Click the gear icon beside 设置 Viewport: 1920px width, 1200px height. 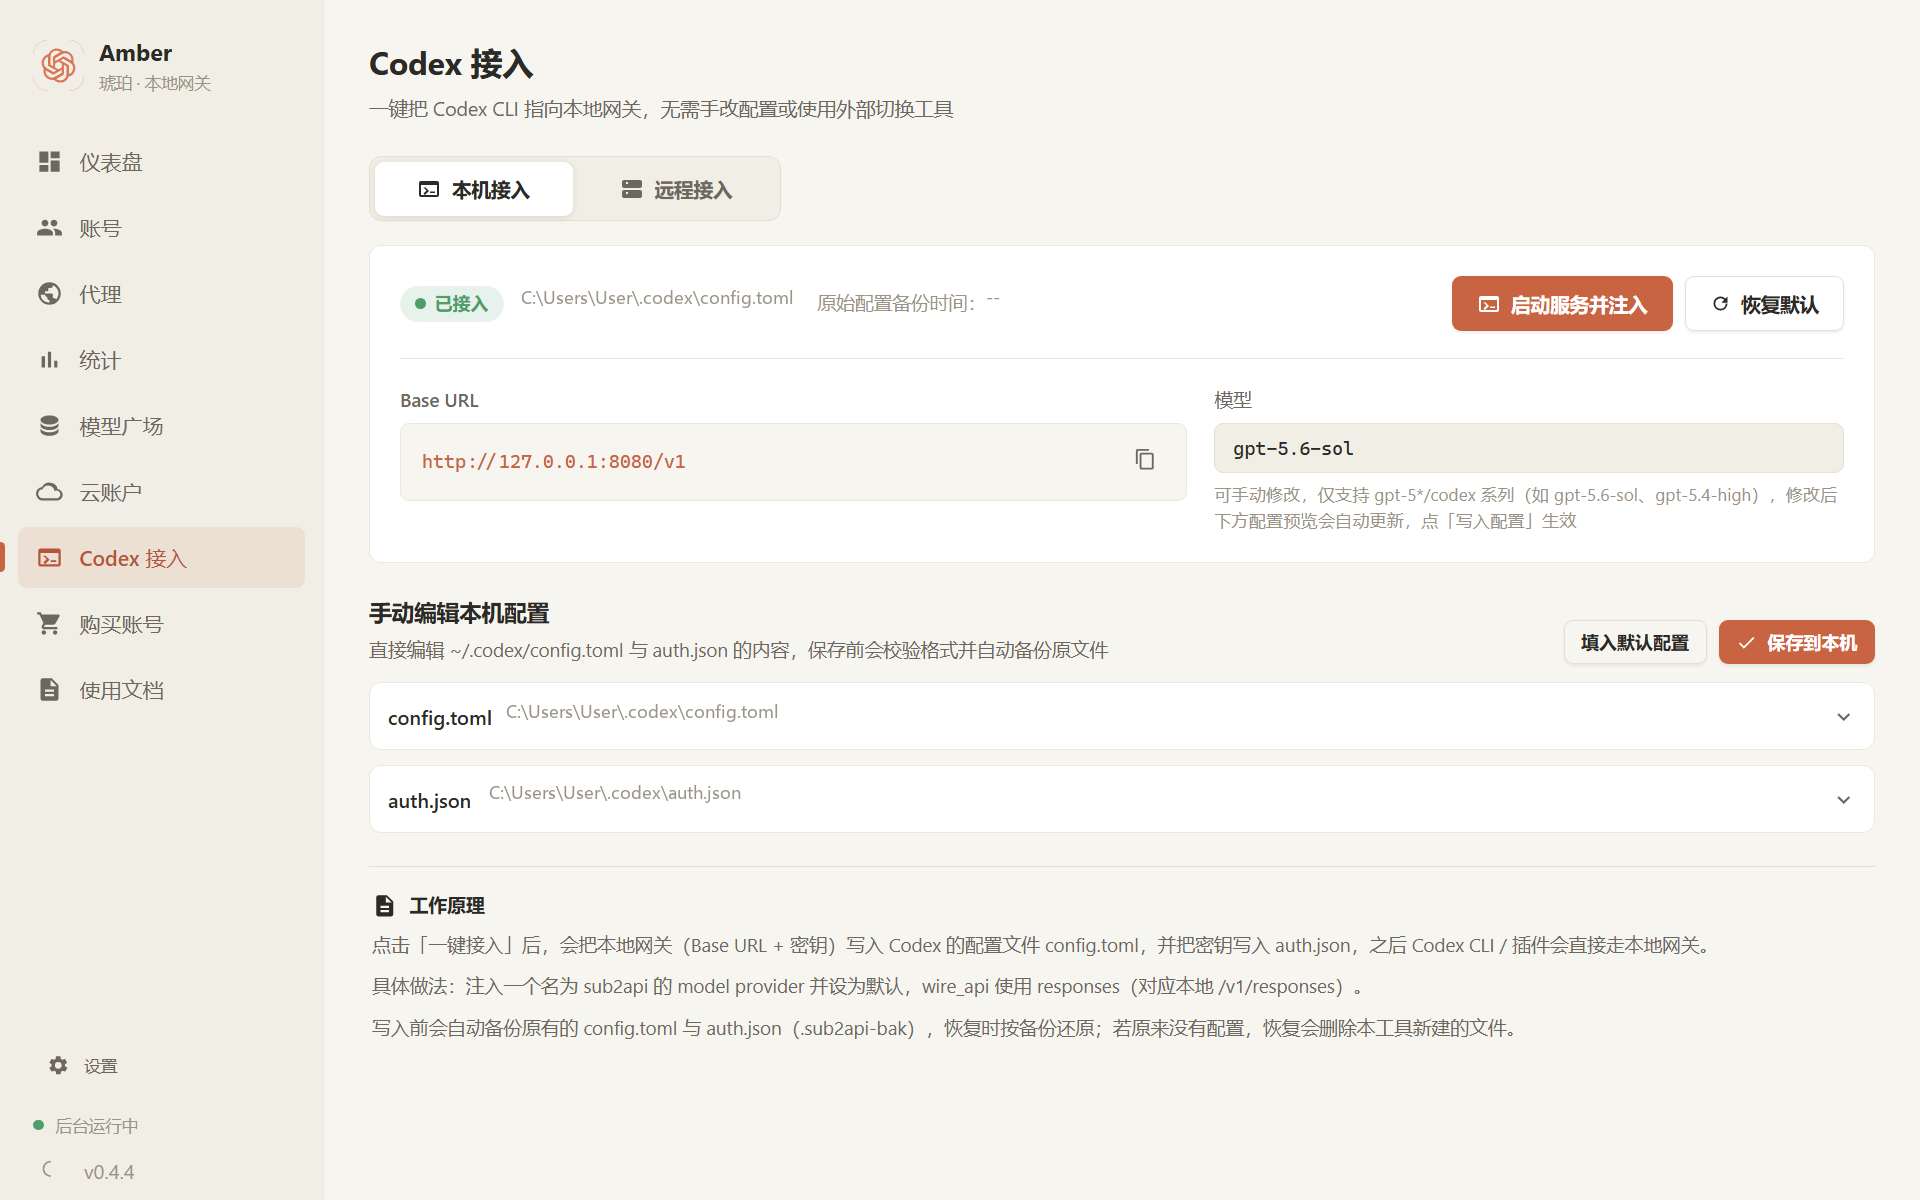point(58,1066)
